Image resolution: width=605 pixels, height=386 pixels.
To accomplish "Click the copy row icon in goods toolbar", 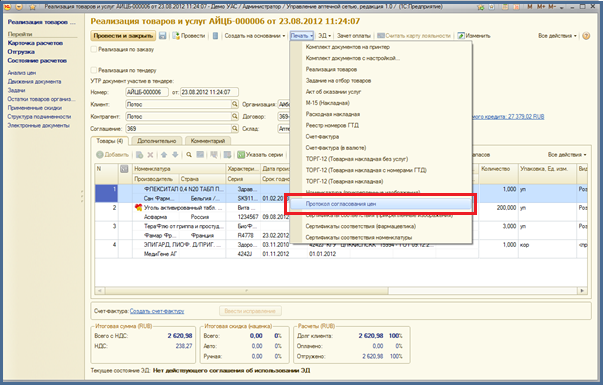I will [x=139, y=155].
